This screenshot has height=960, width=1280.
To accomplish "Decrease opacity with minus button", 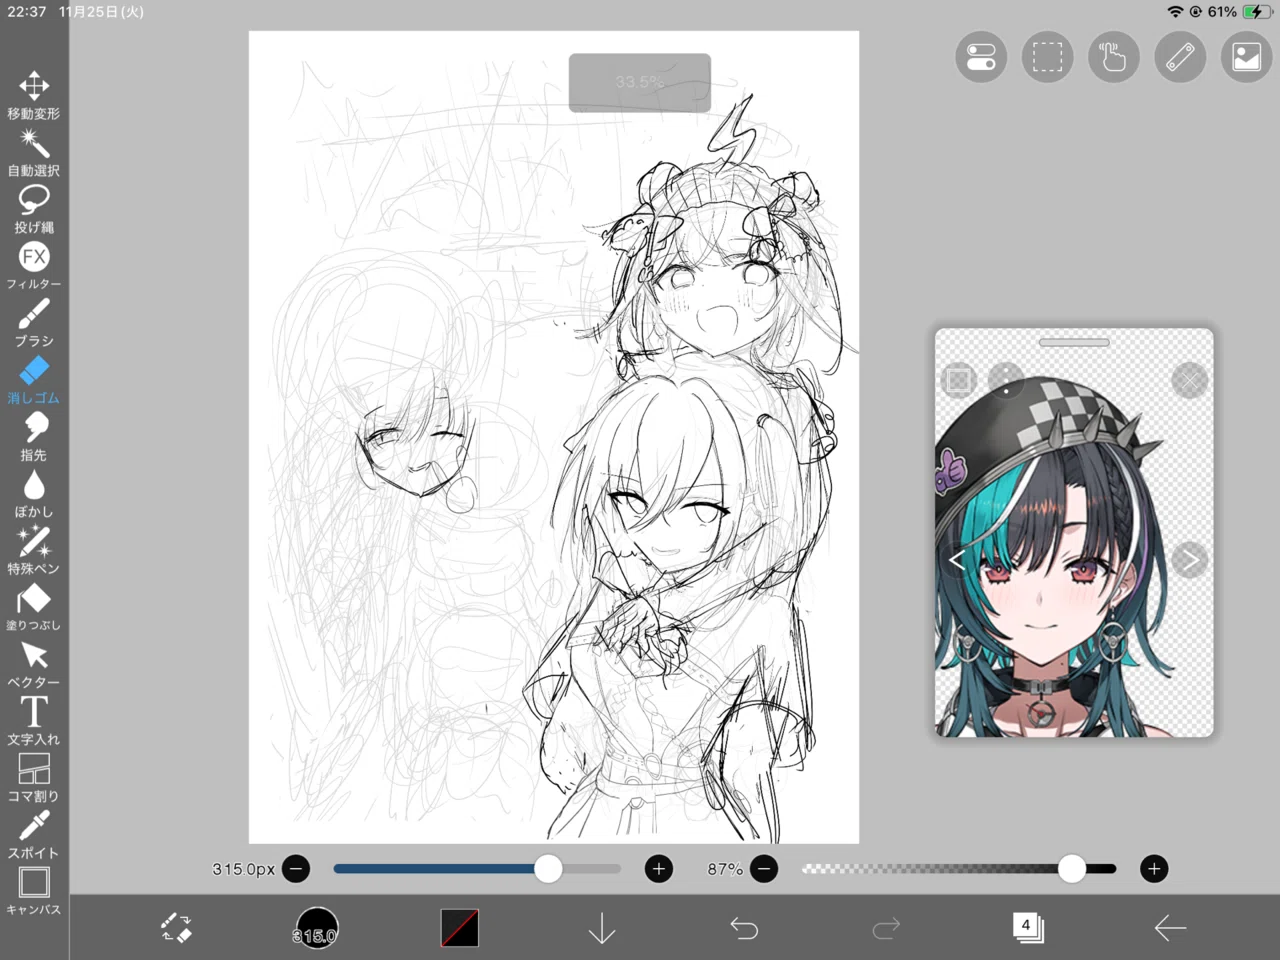I will coord(764,869).
